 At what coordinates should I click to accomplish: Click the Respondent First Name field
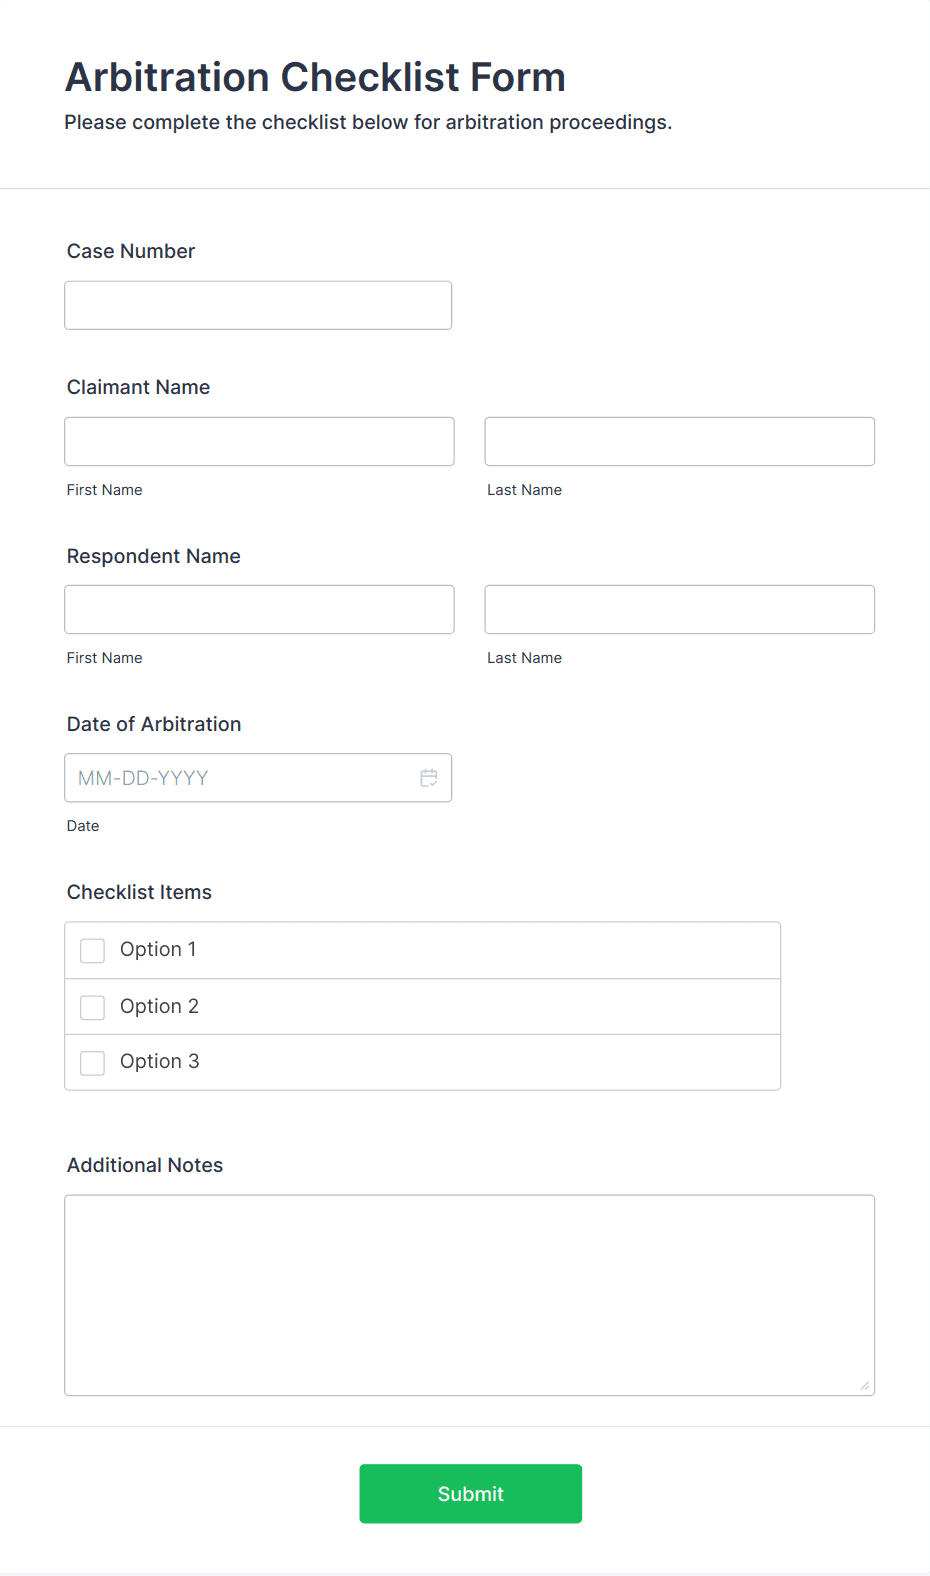259,609
